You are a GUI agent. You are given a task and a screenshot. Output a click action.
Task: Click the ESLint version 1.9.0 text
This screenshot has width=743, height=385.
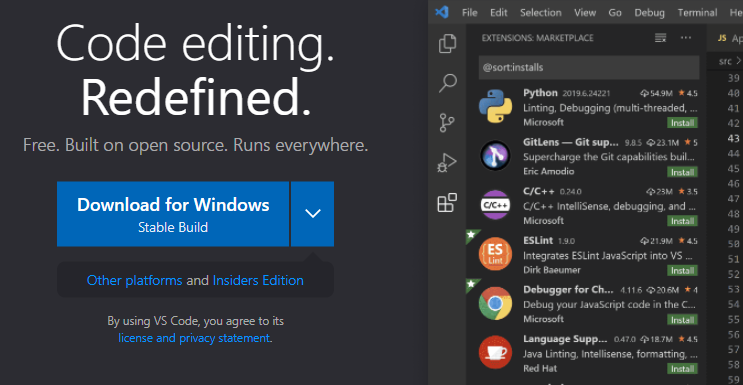click(565, 241)
